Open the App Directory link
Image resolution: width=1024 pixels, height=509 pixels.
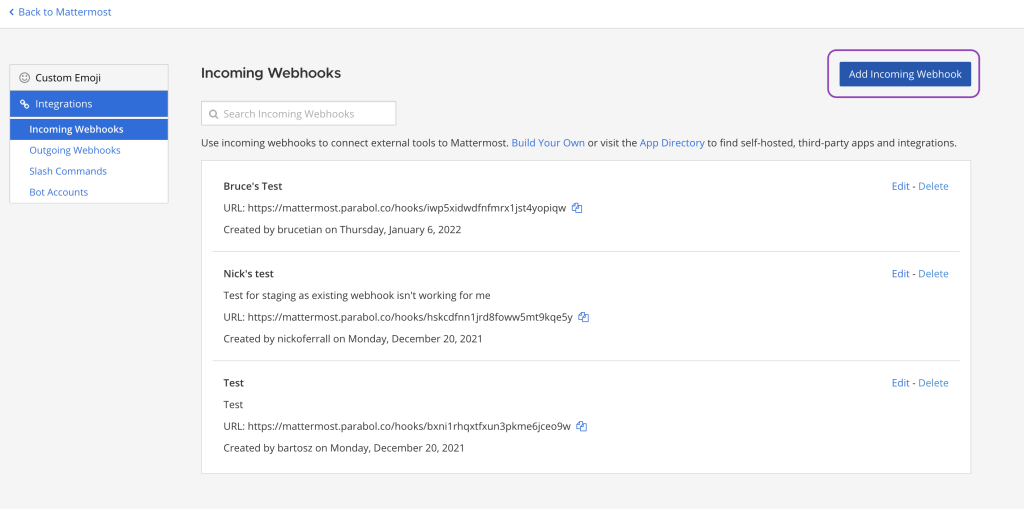coord(672,142)
